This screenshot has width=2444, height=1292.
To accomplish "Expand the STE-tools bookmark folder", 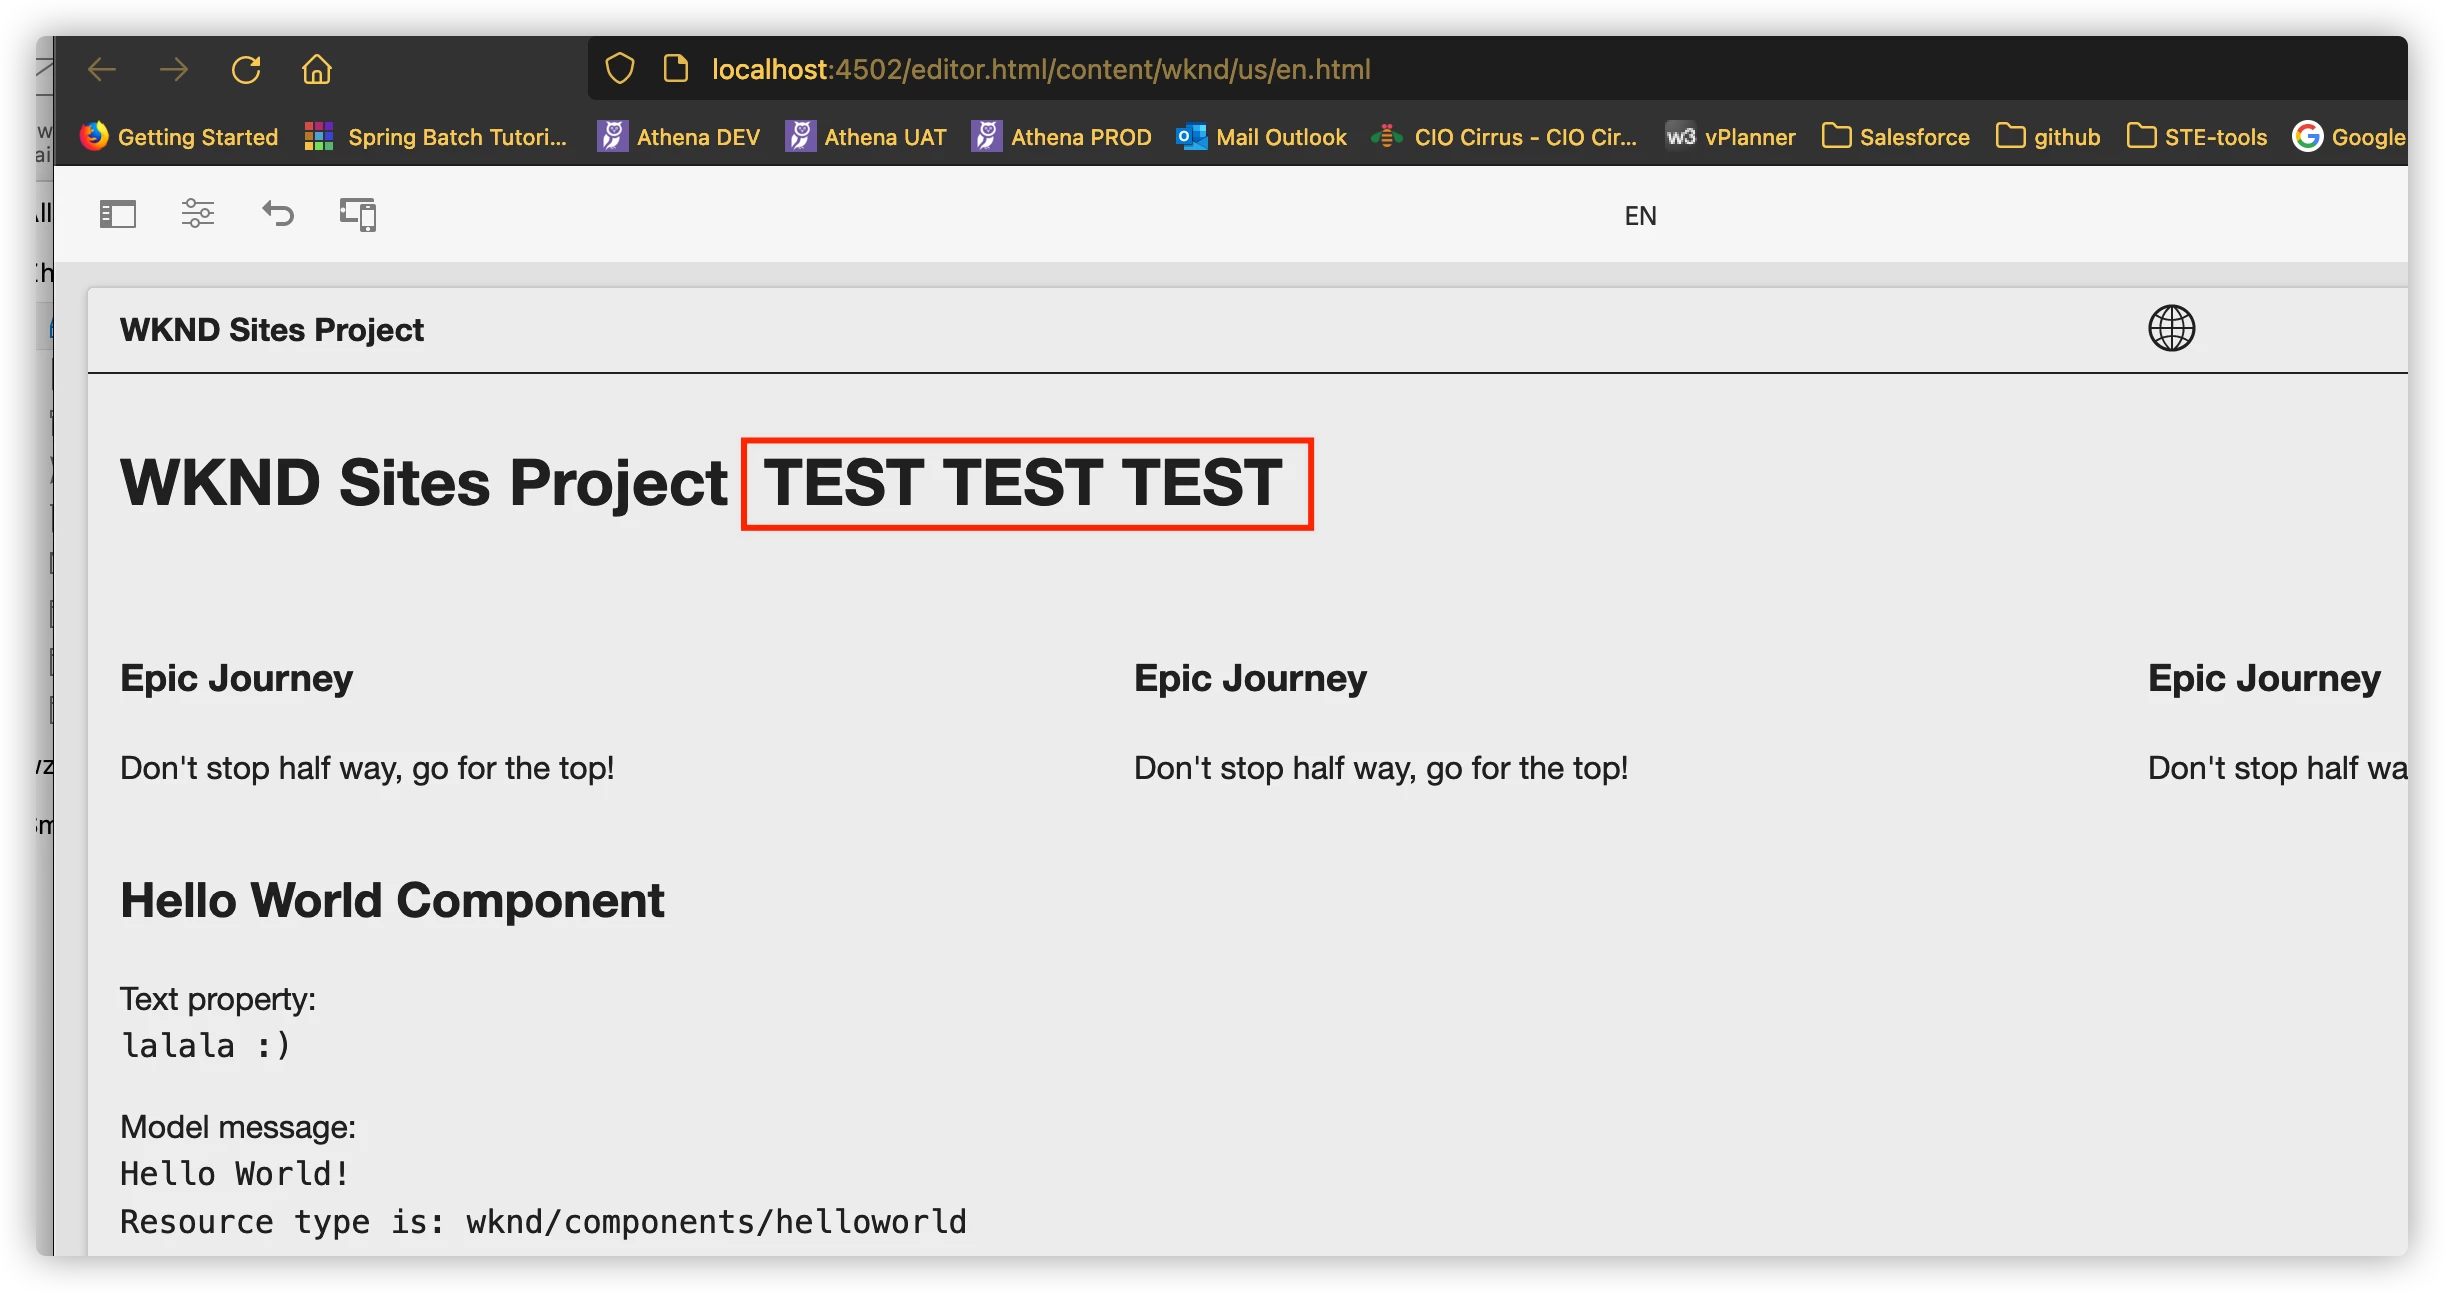I will pos(2197,137).
